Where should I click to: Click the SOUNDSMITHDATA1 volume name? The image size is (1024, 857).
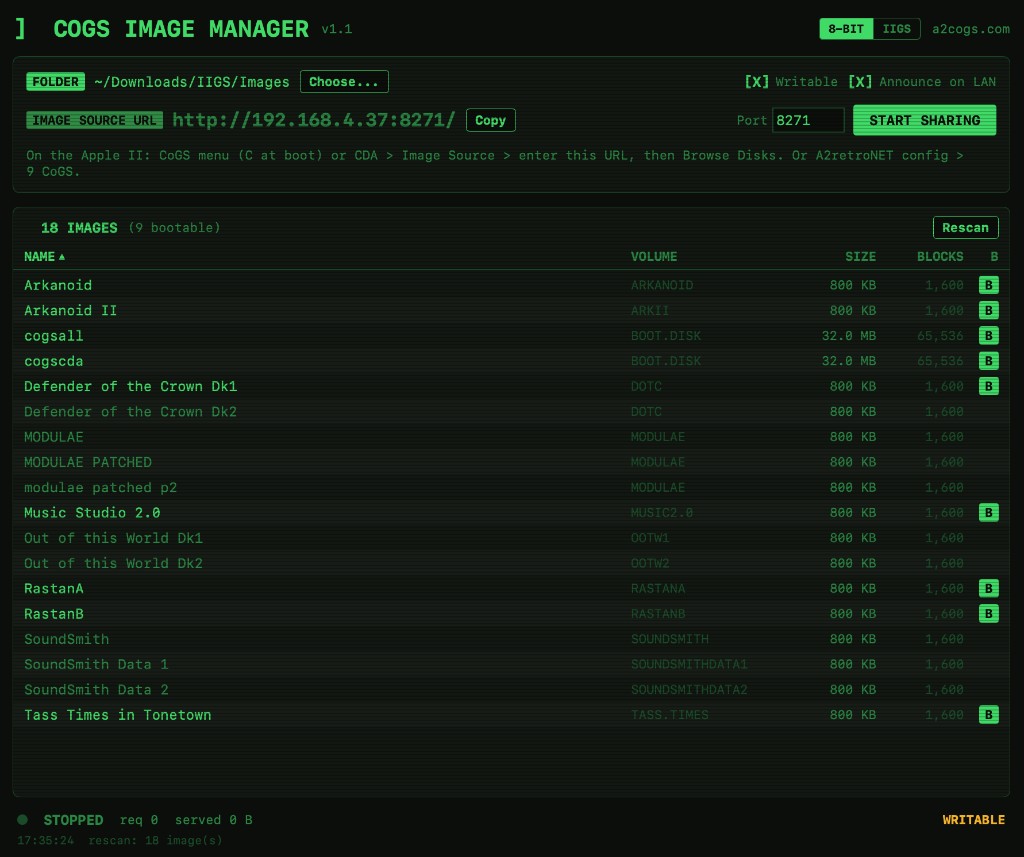tap(689, 664)
